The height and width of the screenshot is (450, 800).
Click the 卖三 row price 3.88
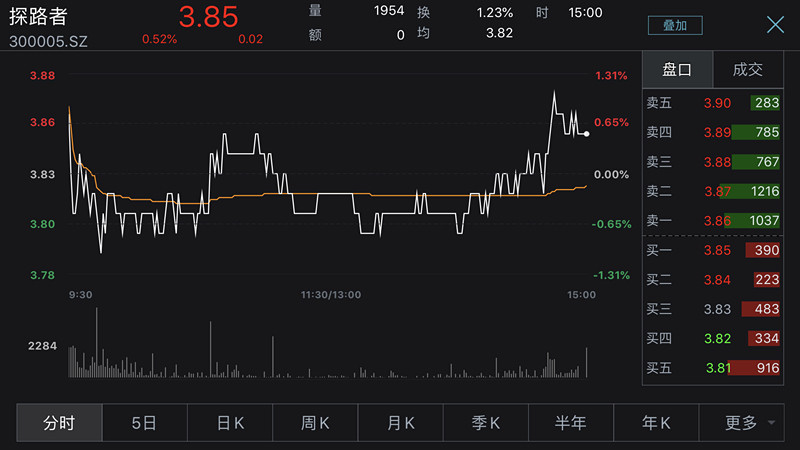point(717,162)
